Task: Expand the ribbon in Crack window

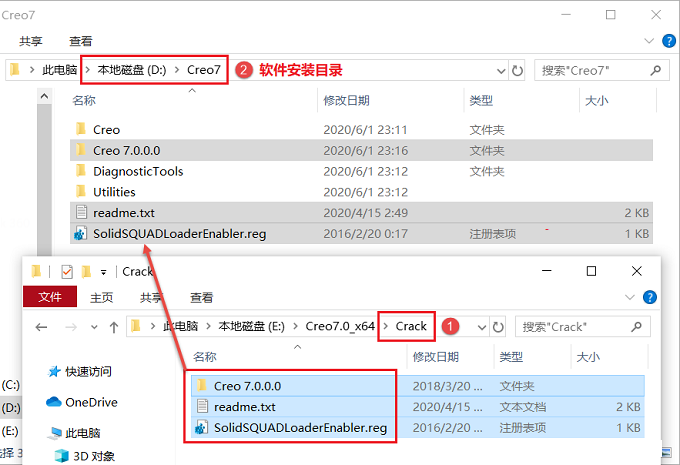Action: [629, 298]
